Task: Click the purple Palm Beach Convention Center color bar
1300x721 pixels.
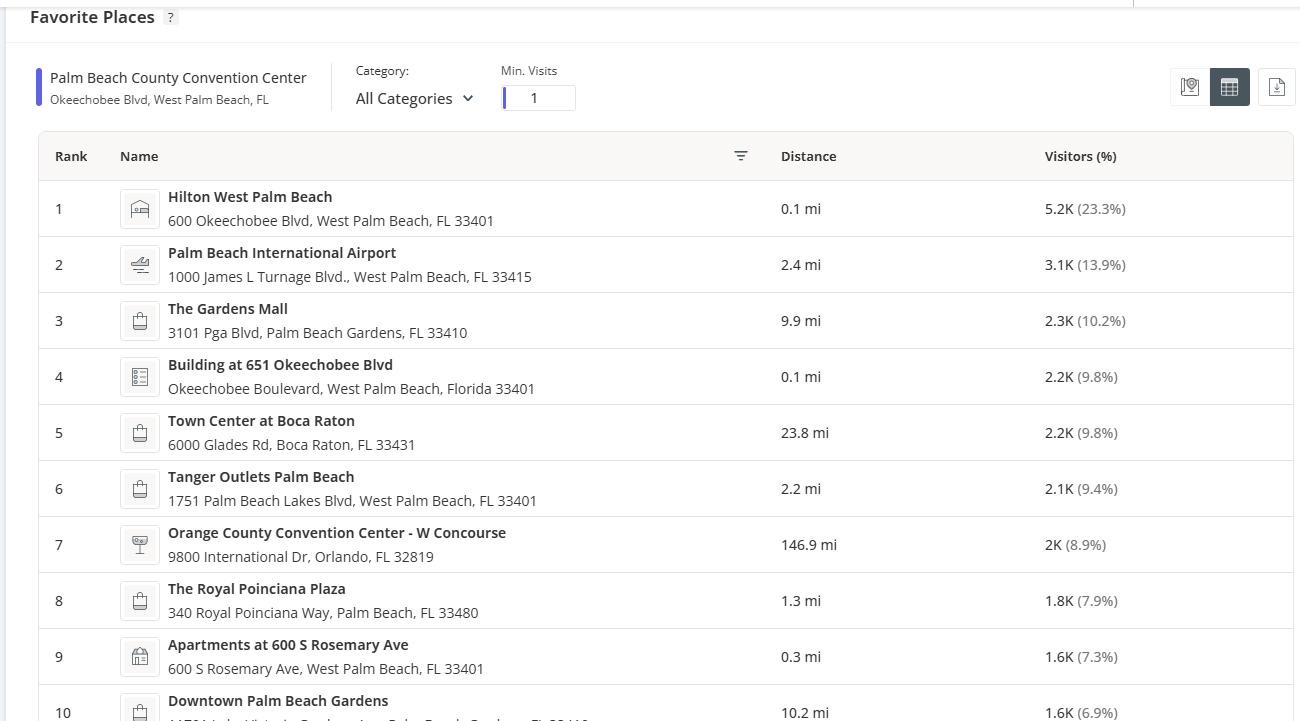Action: pos(39,87)
